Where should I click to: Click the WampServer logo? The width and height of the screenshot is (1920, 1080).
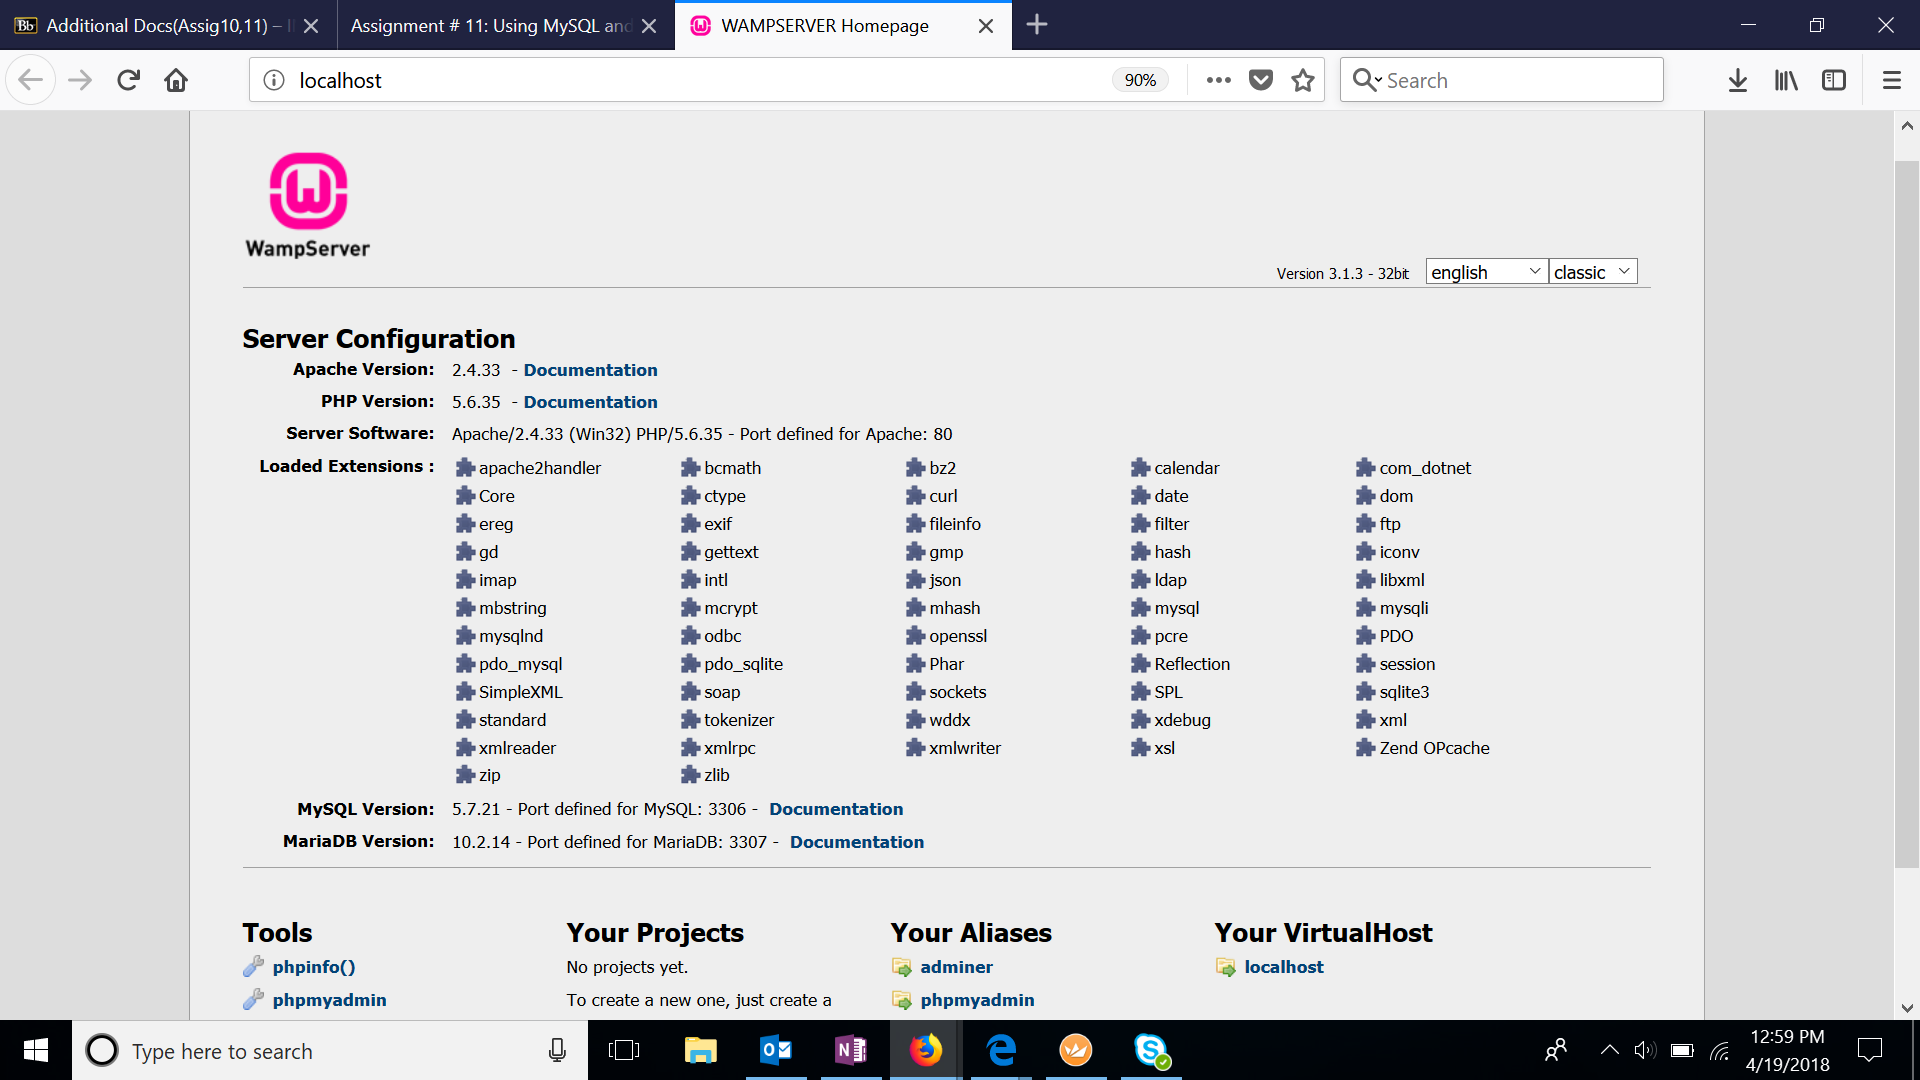tap(308, 206)
